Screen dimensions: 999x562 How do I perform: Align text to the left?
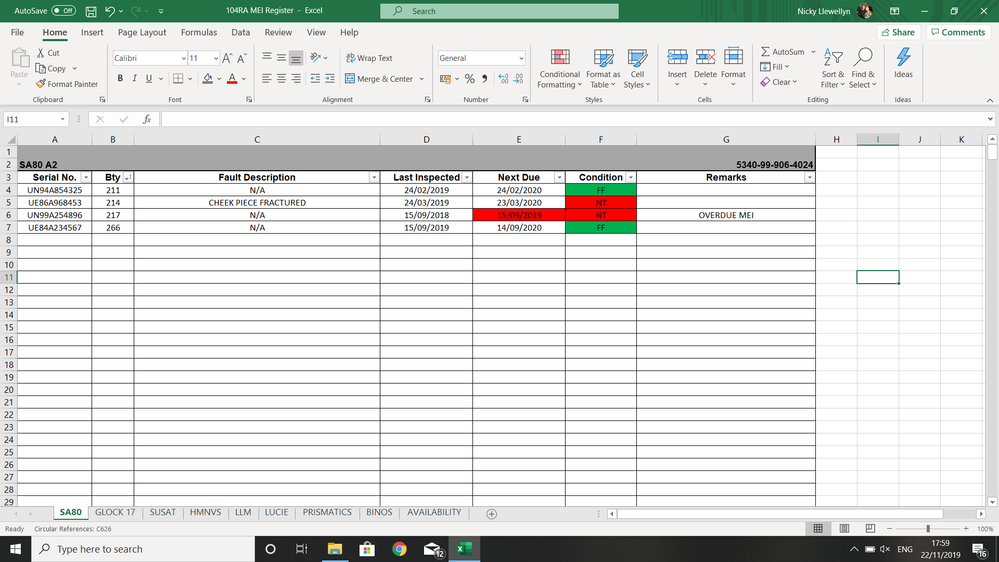pyautogui.click(x=267, y=78)
